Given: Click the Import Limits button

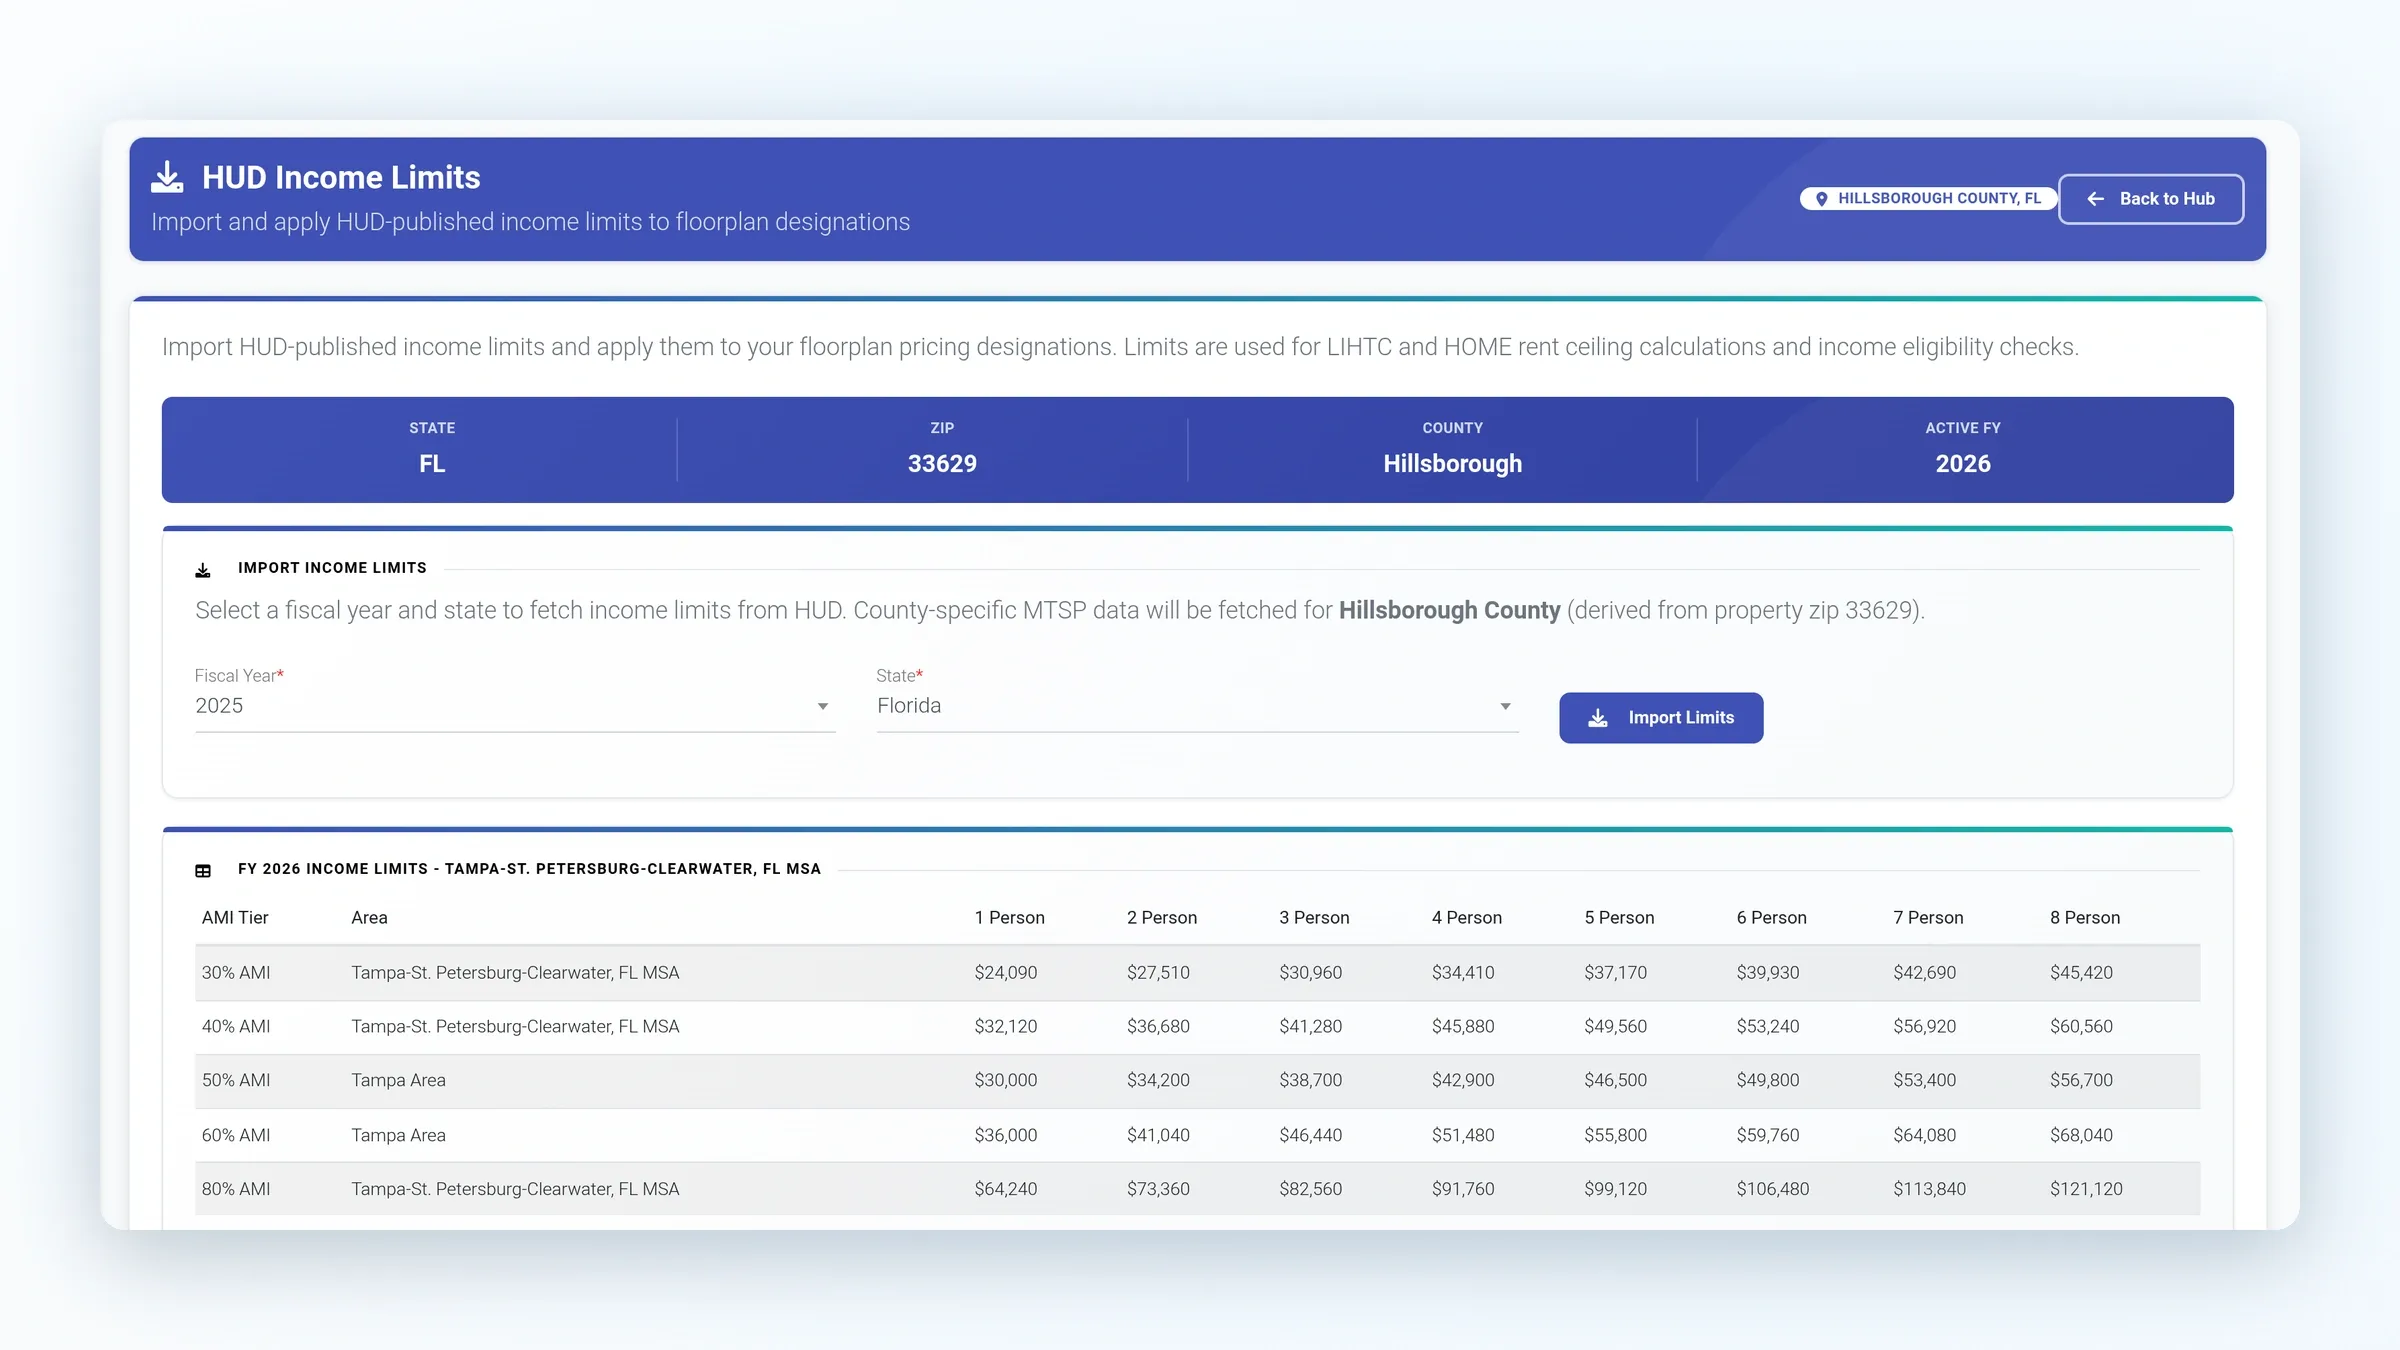Looking at the screenshot, I should [1661, 718].
